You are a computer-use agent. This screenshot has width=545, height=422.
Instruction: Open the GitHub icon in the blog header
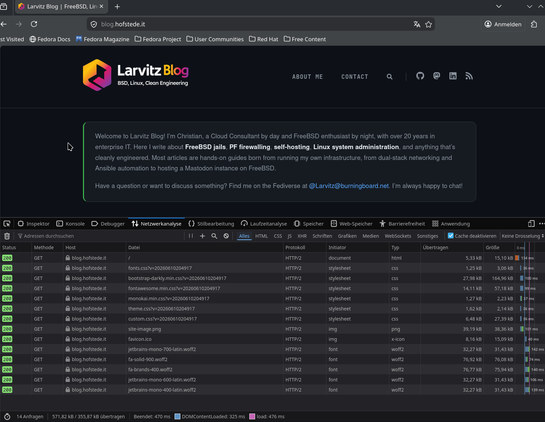tap(420, 76)
